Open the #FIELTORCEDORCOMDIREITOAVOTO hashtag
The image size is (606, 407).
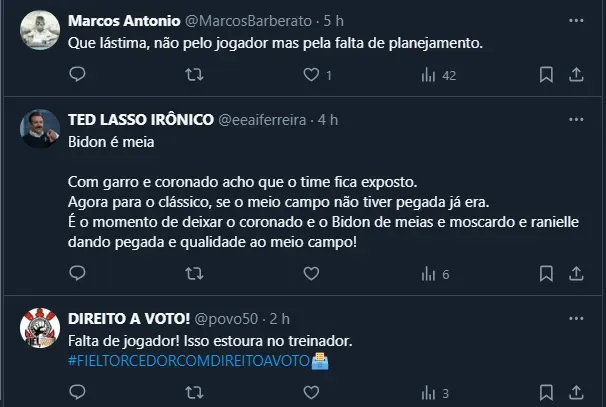(206, 362)
